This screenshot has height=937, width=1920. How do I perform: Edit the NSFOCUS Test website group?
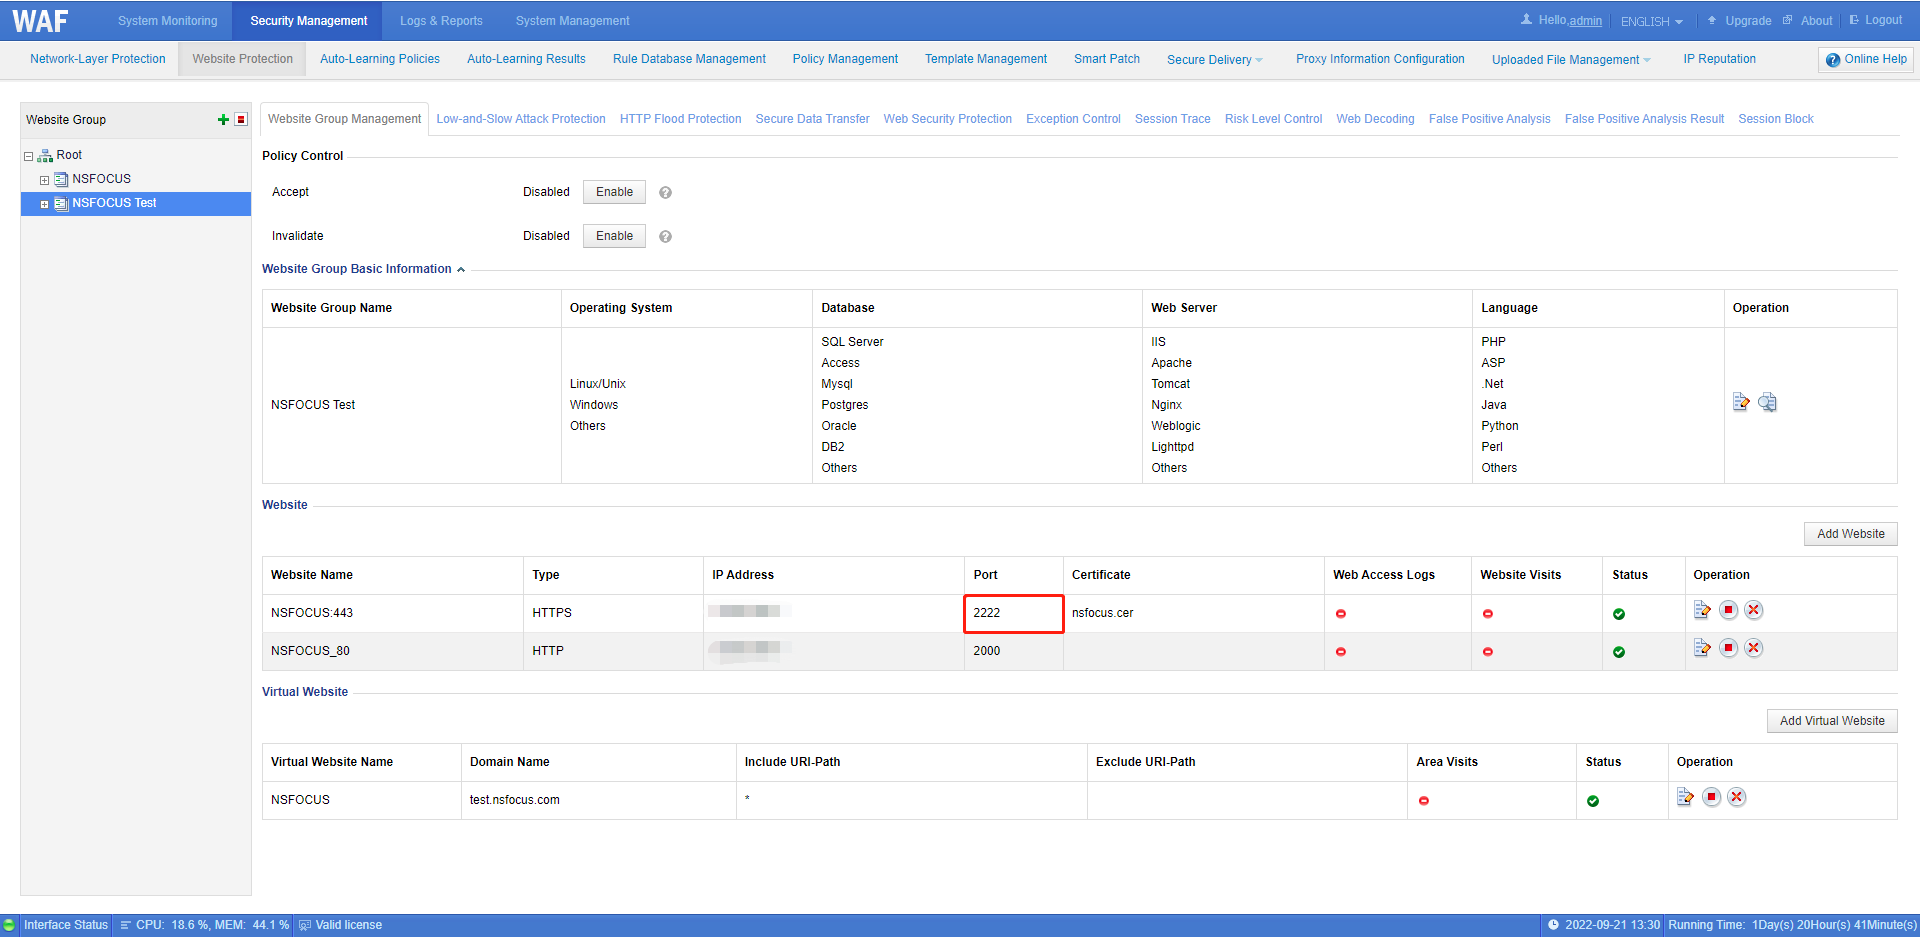pos(1741,402)
